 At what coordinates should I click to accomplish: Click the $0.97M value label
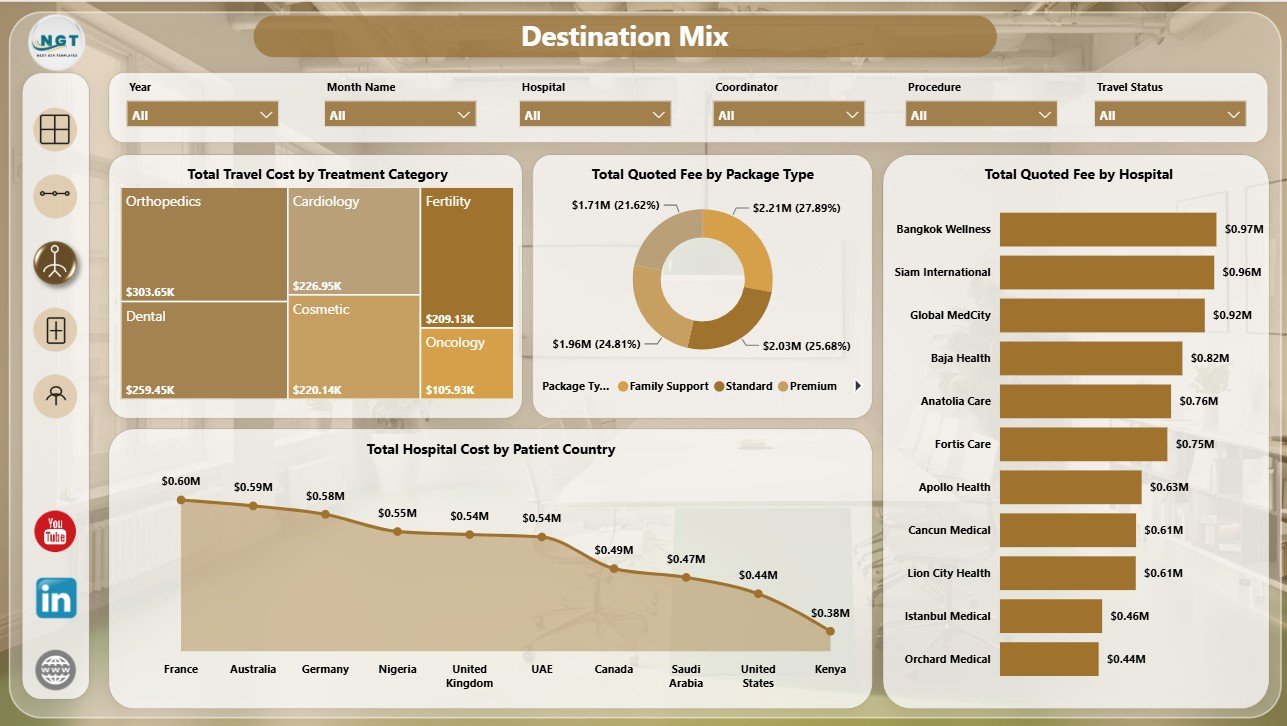click(x=1244, y=229)
